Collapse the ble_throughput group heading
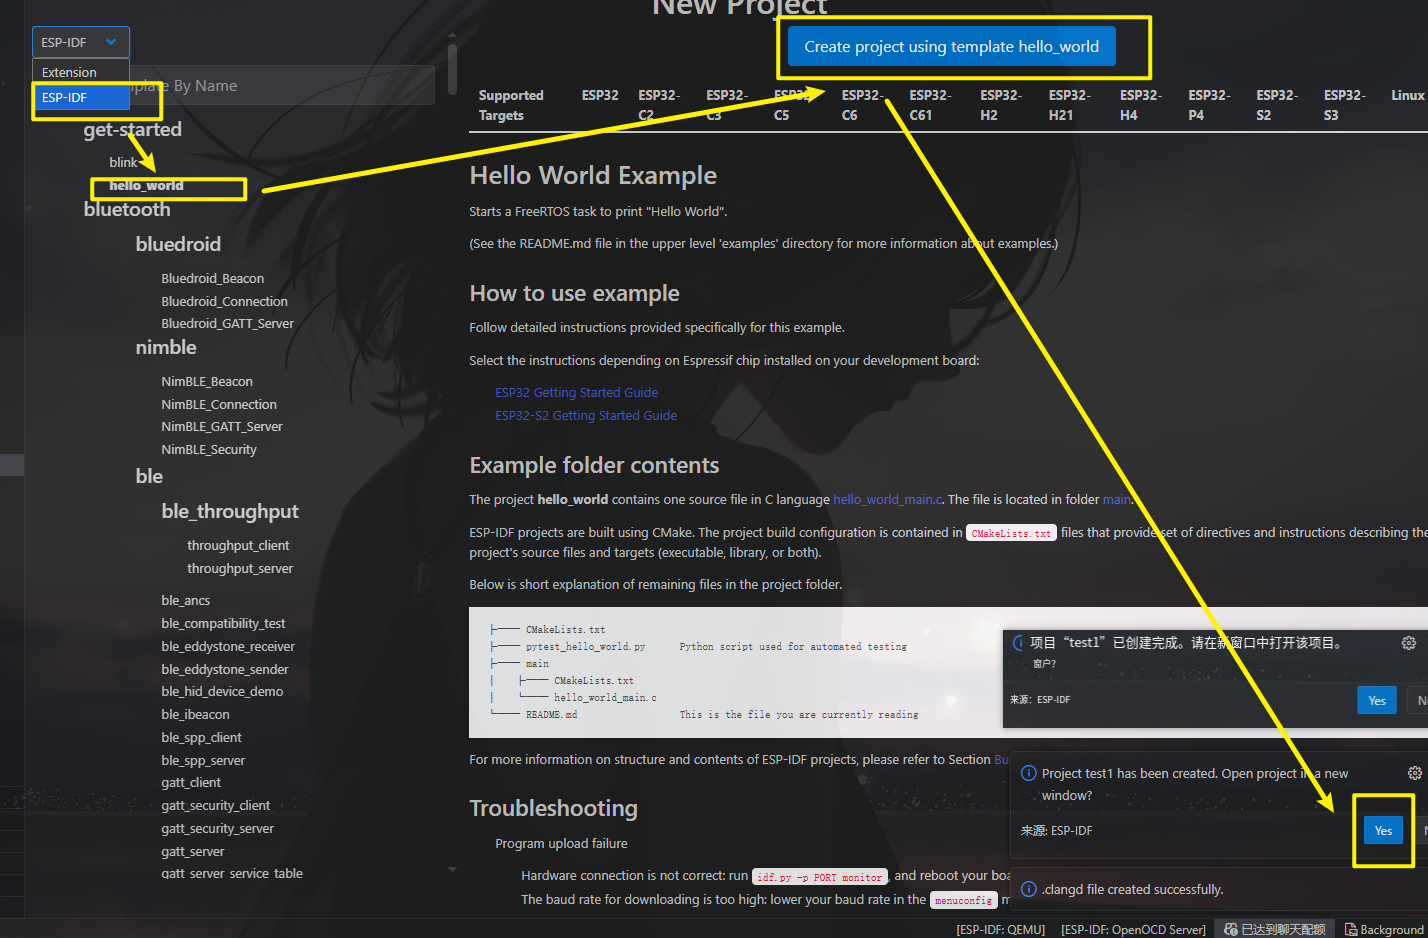 [x=230, y=511]
